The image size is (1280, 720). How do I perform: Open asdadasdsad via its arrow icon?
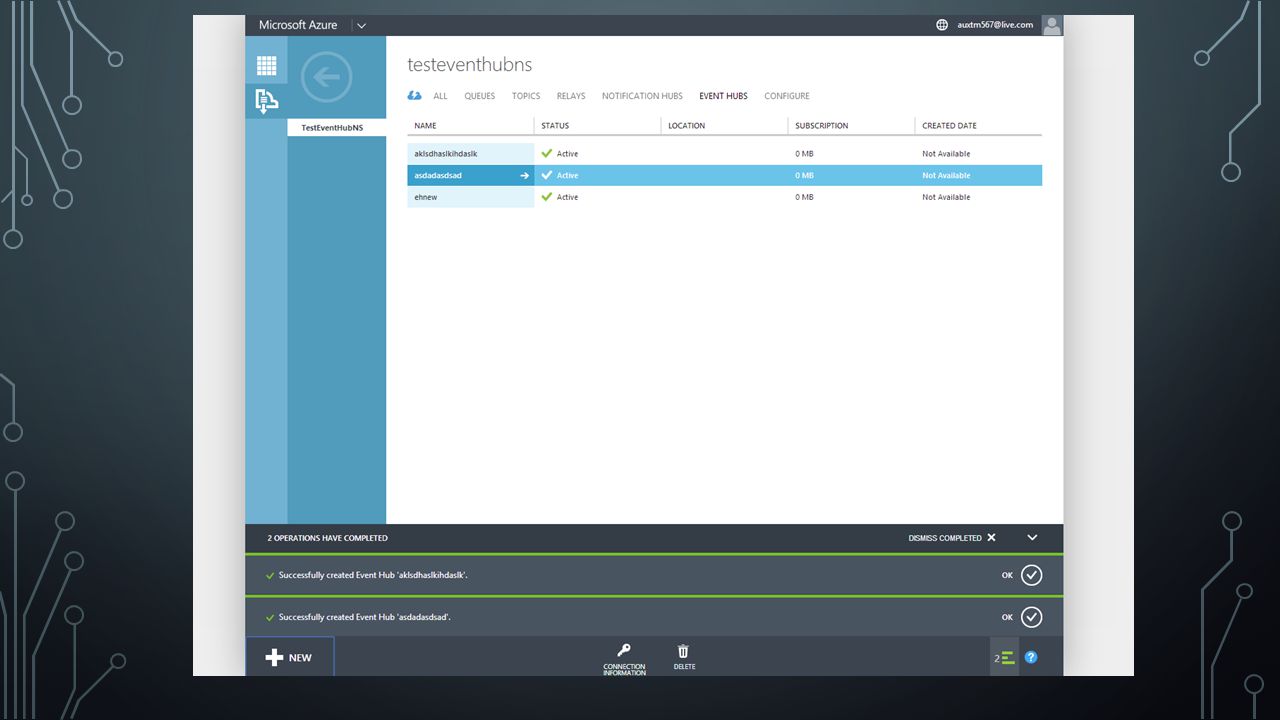pyautogui.click(x=524, y=176)
